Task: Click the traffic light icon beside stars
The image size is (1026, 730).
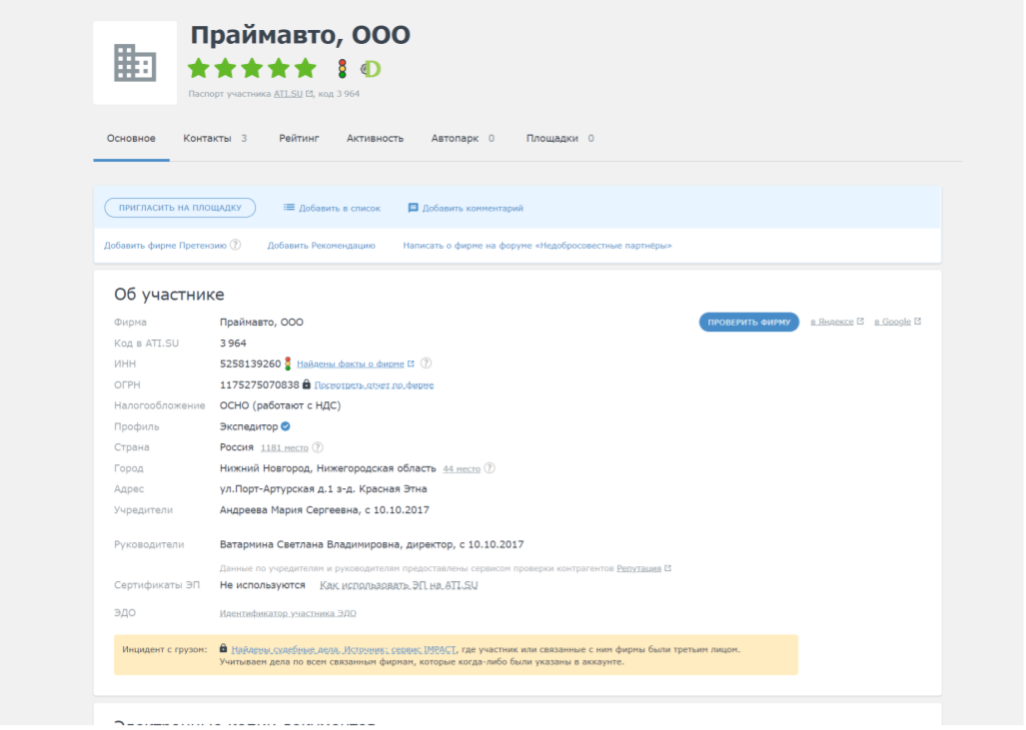Action: click(342, 68)
